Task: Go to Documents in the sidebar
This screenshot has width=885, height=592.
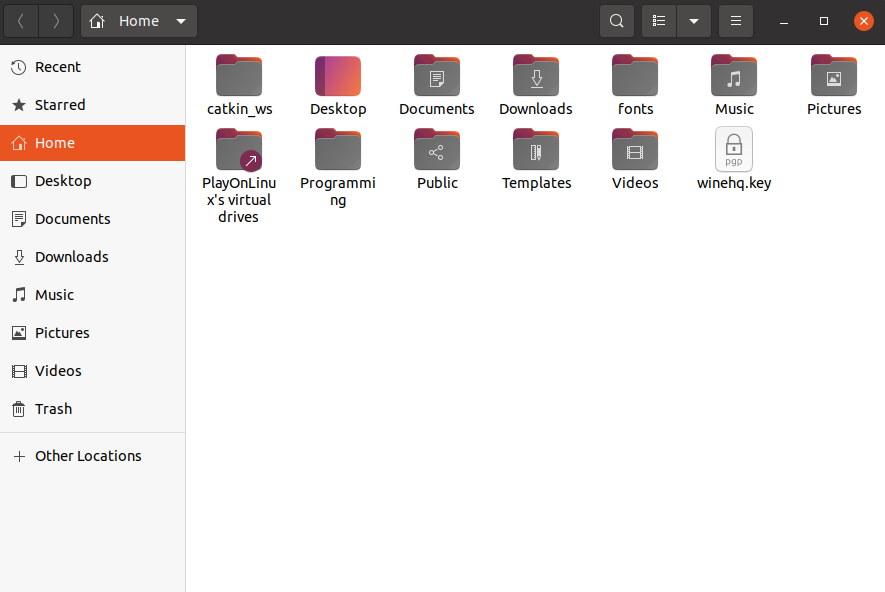Action: coord(93,219)
